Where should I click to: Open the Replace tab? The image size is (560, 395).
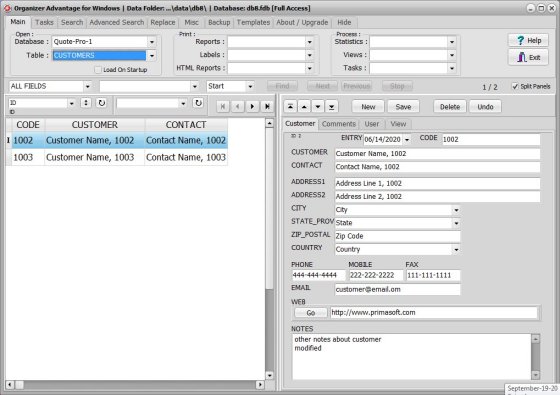(163, 22)
